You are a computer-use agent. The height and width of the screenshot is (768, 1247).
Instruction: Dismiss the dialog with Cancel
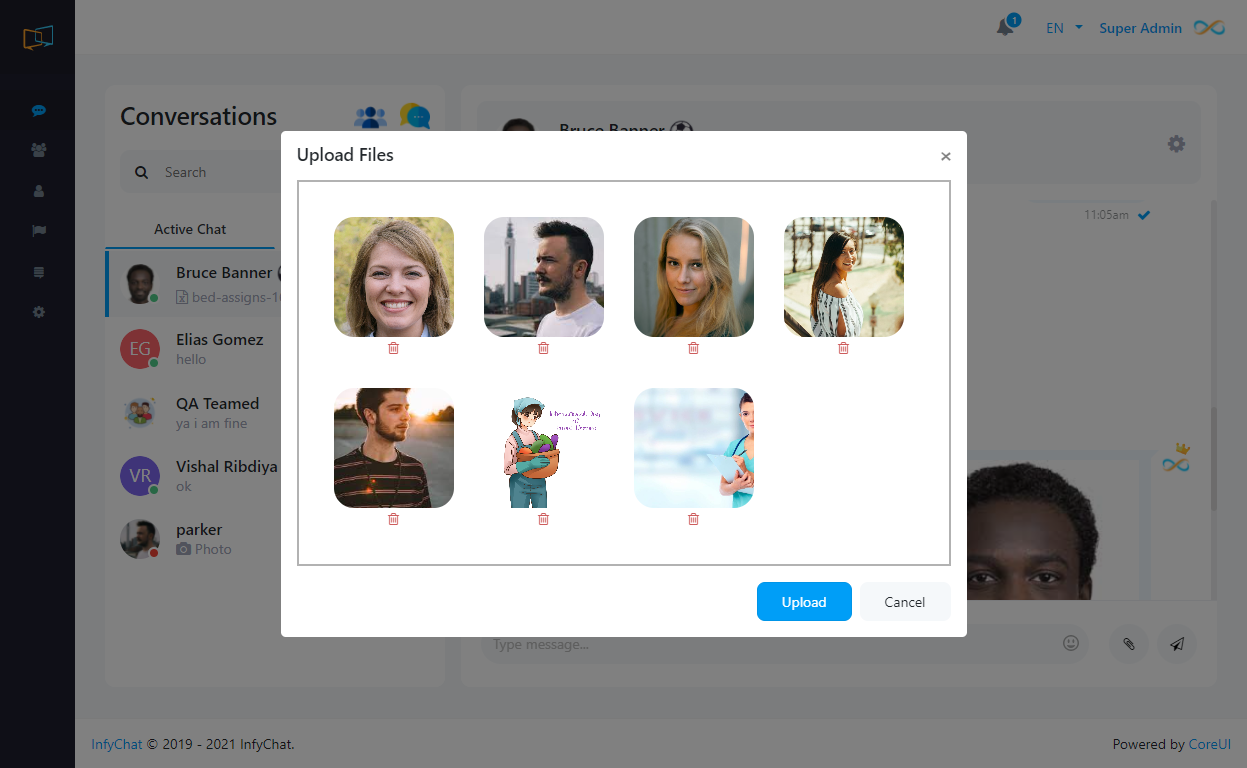pyautogui.click(x=904, y=601)
